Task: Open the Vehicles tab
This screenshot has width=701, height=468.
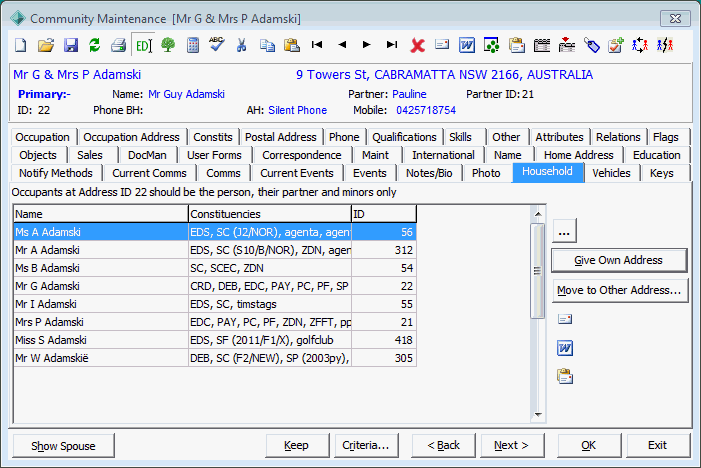Action: click(x=611, y=173)
